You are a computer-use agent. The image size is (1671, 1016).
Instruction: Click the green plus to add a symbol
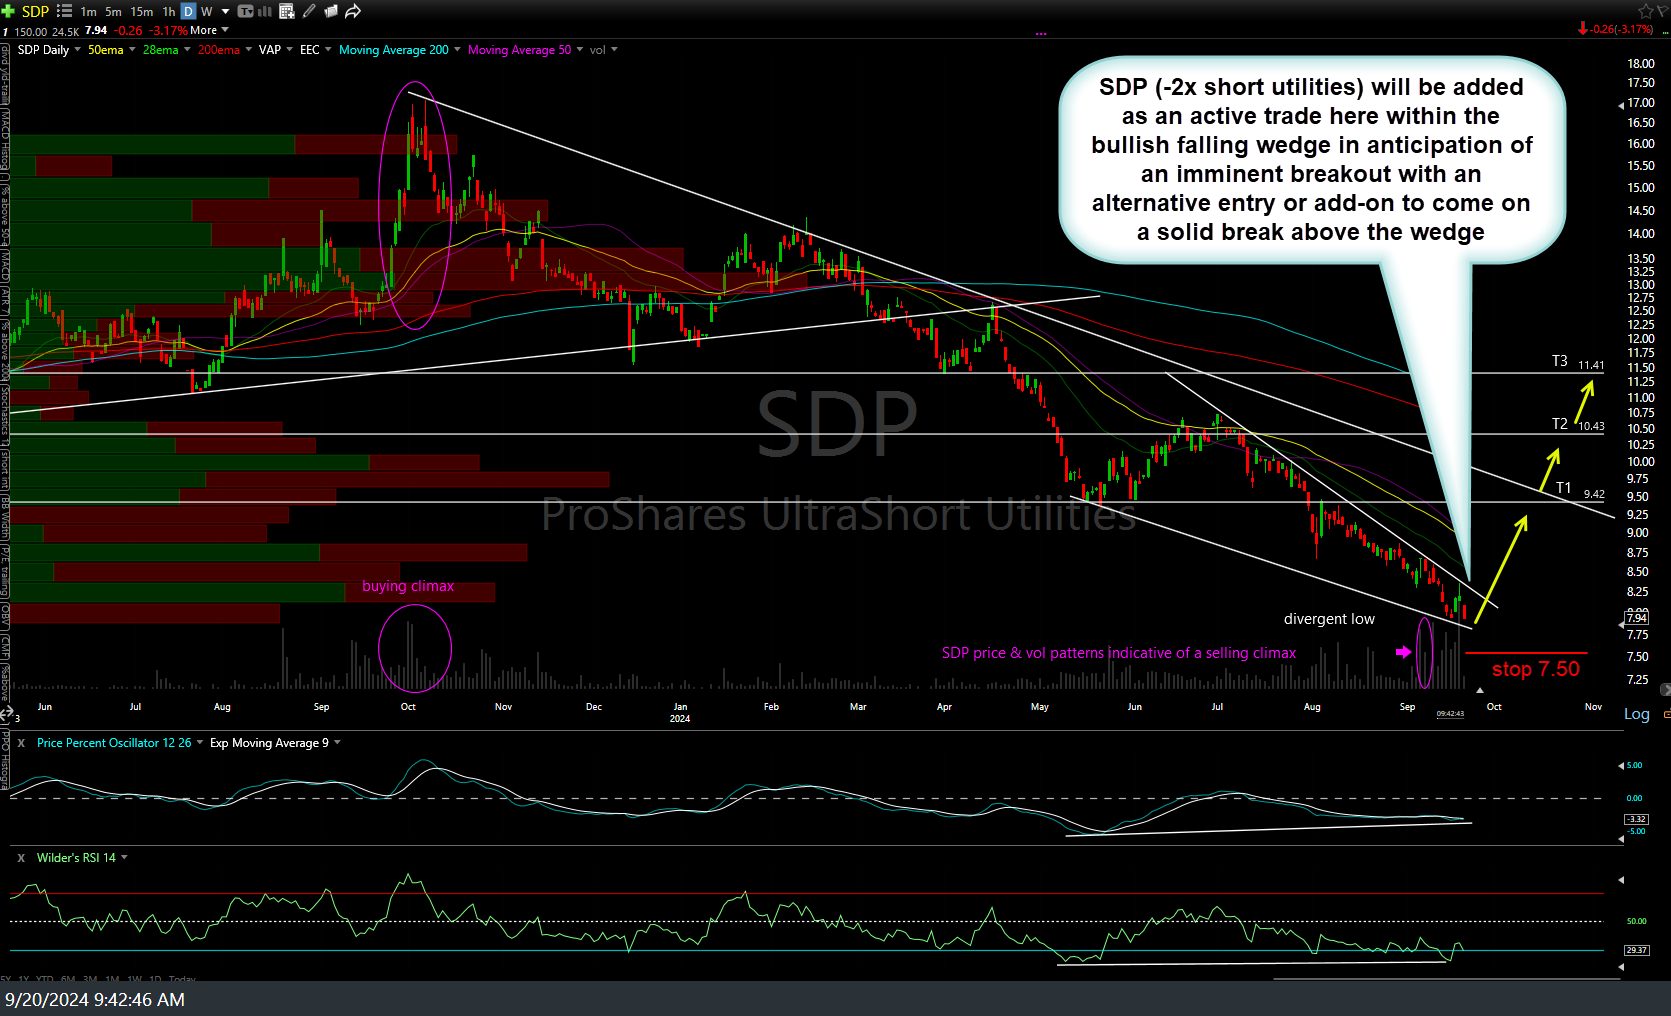coord(8,11)
